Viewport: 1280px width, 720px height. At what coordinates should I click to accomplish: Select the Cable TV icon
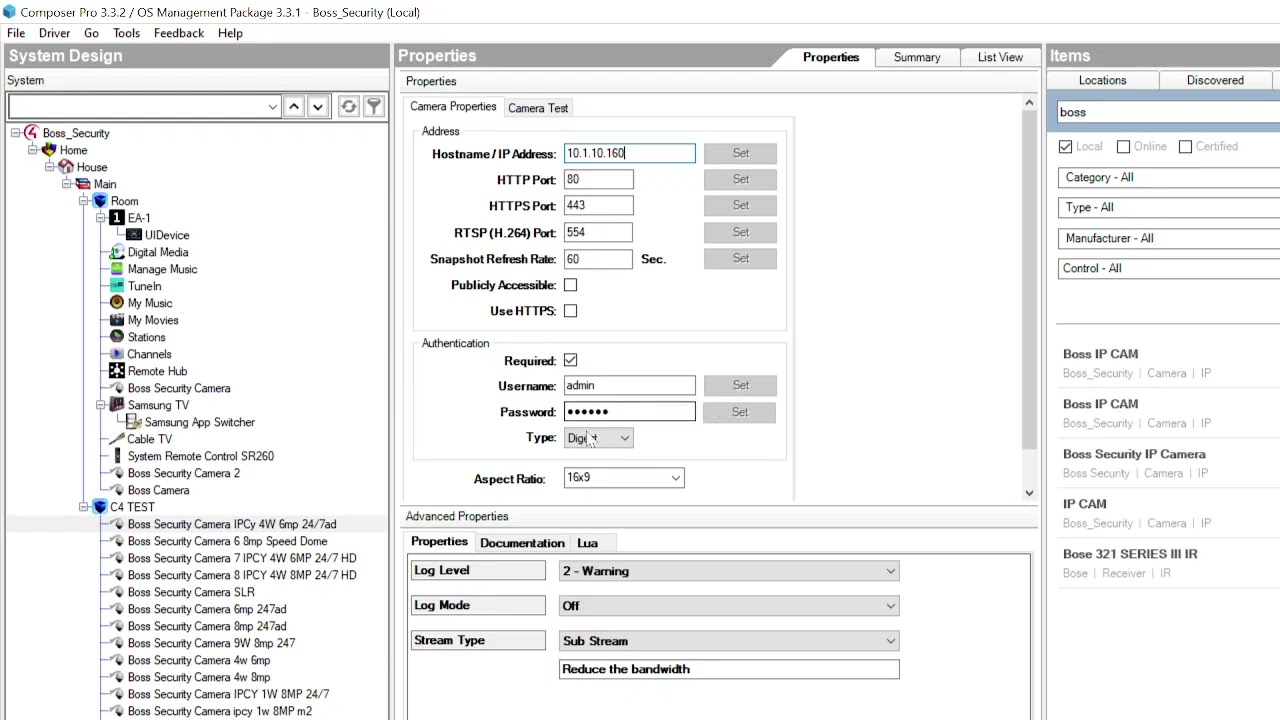click(117, 439)
